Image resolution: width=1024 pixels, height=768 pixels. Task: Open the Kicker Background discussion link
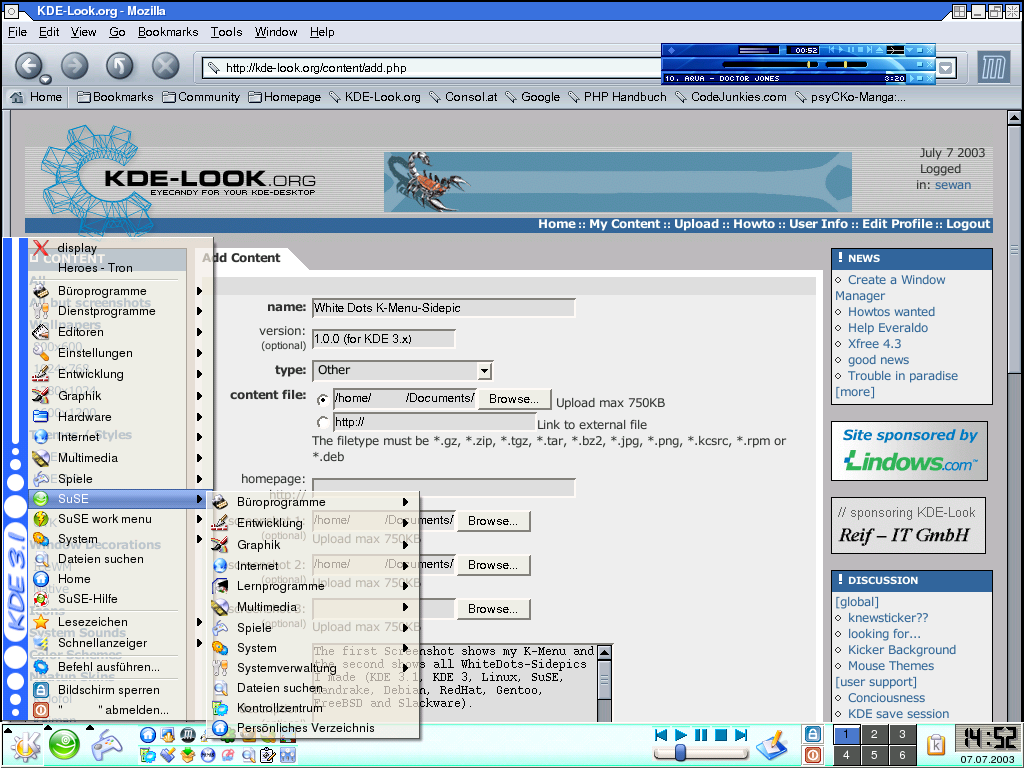tap(901, 650)
